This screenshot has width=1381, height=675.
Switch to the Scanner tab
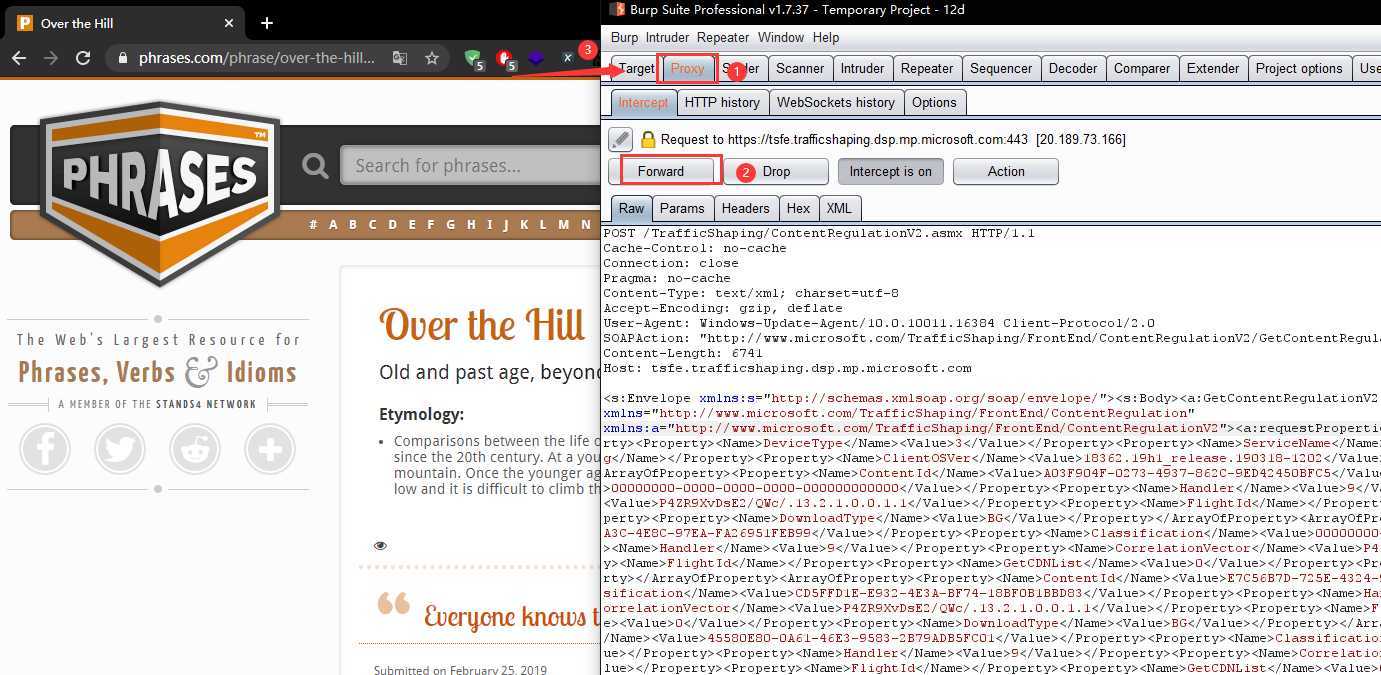[800, 69]
